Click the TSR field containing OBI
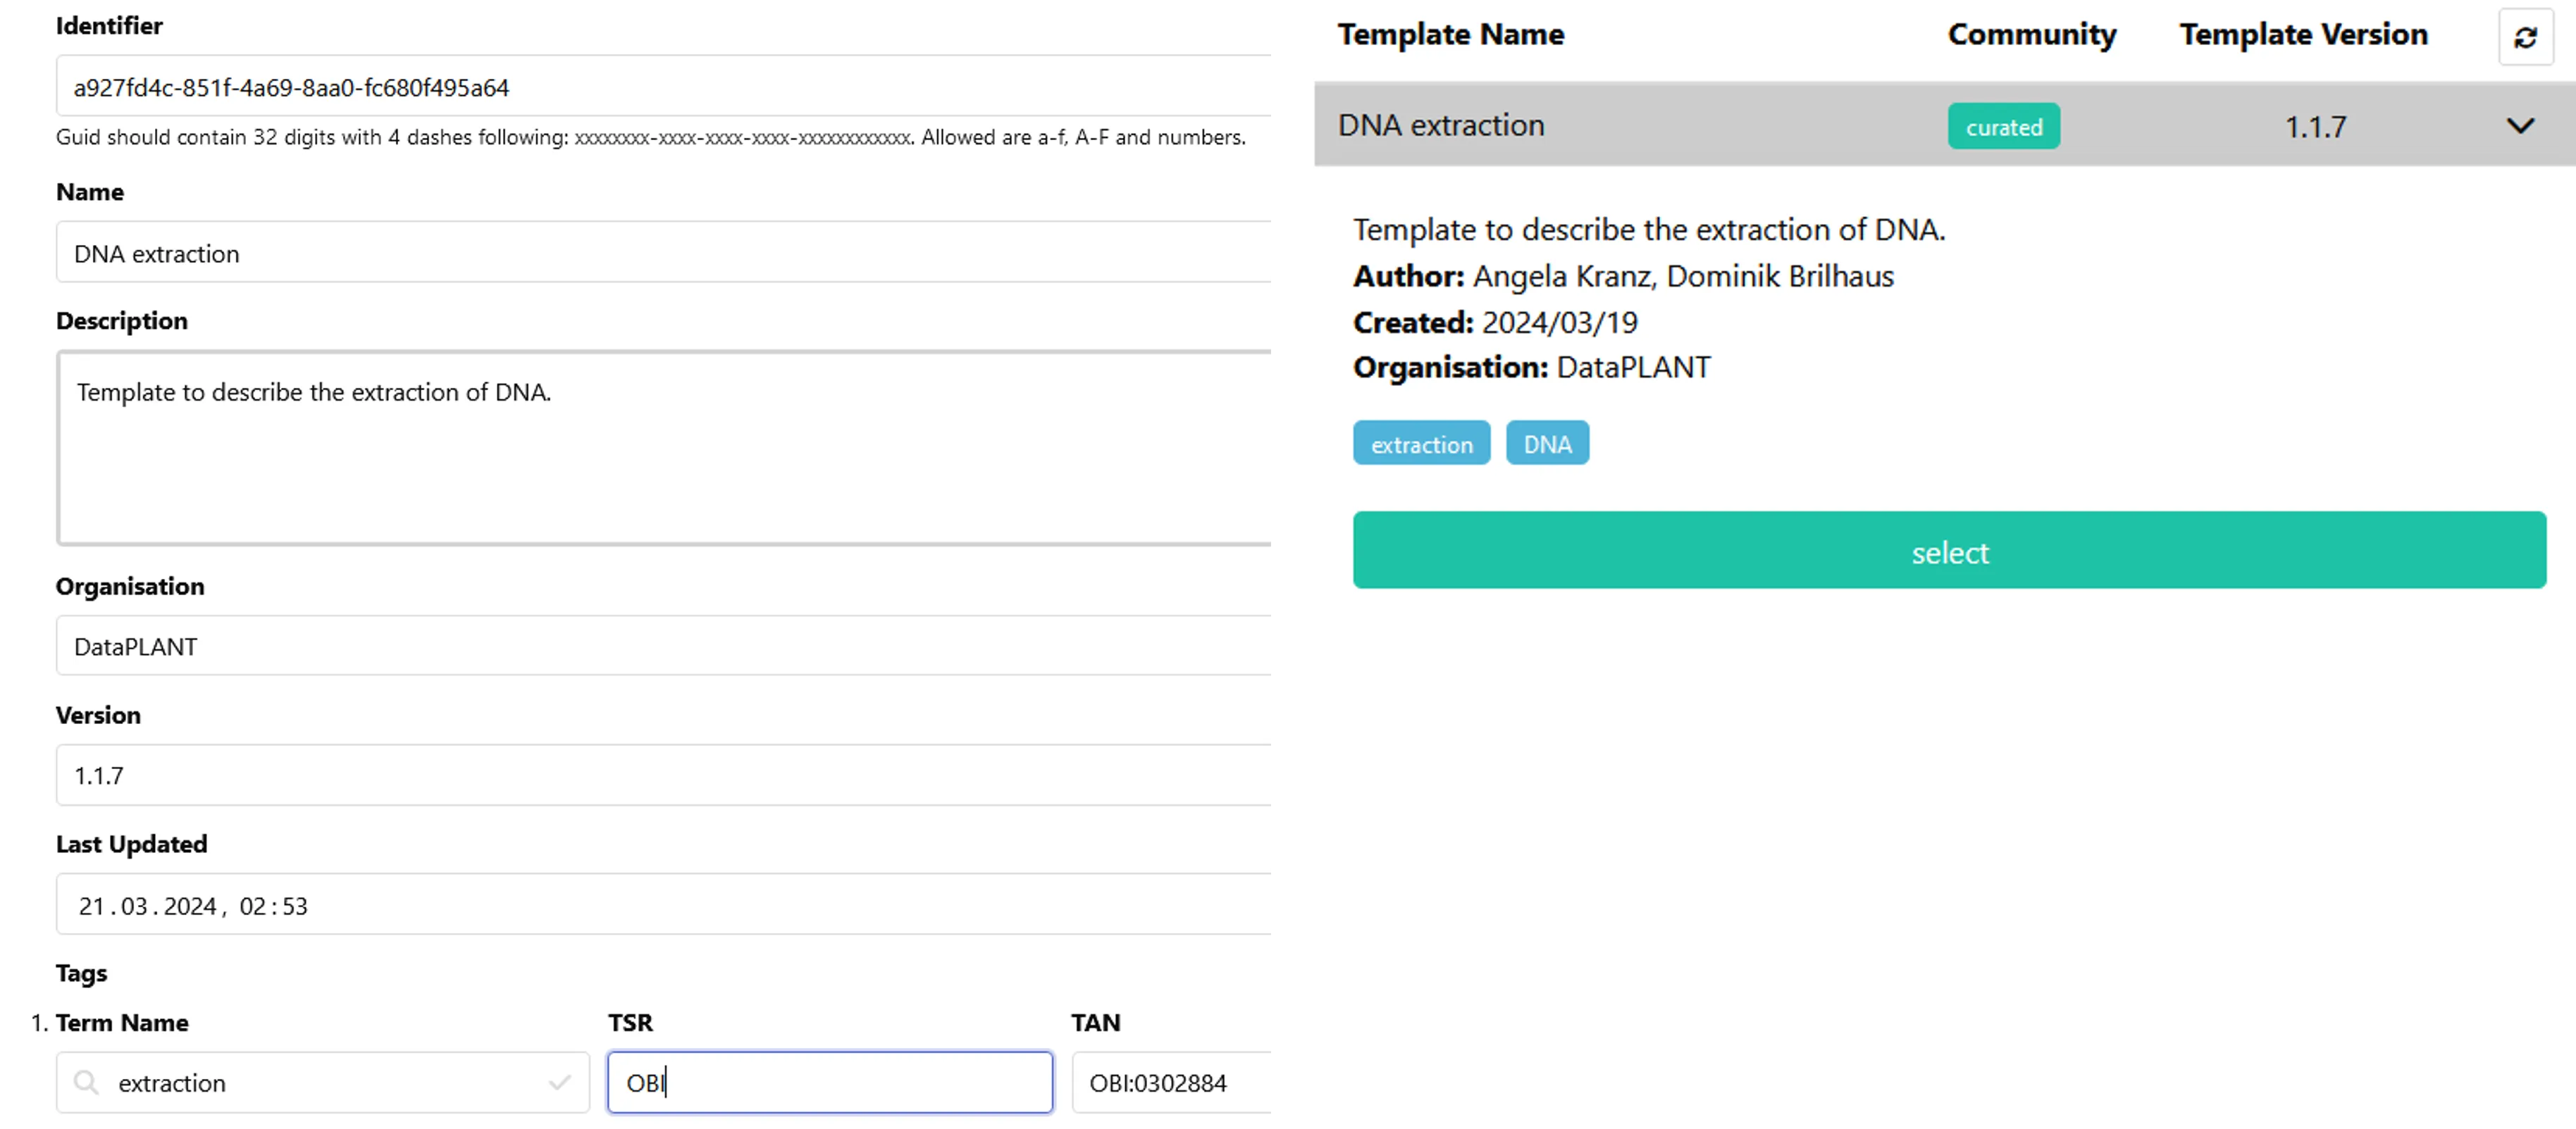 830,1082
